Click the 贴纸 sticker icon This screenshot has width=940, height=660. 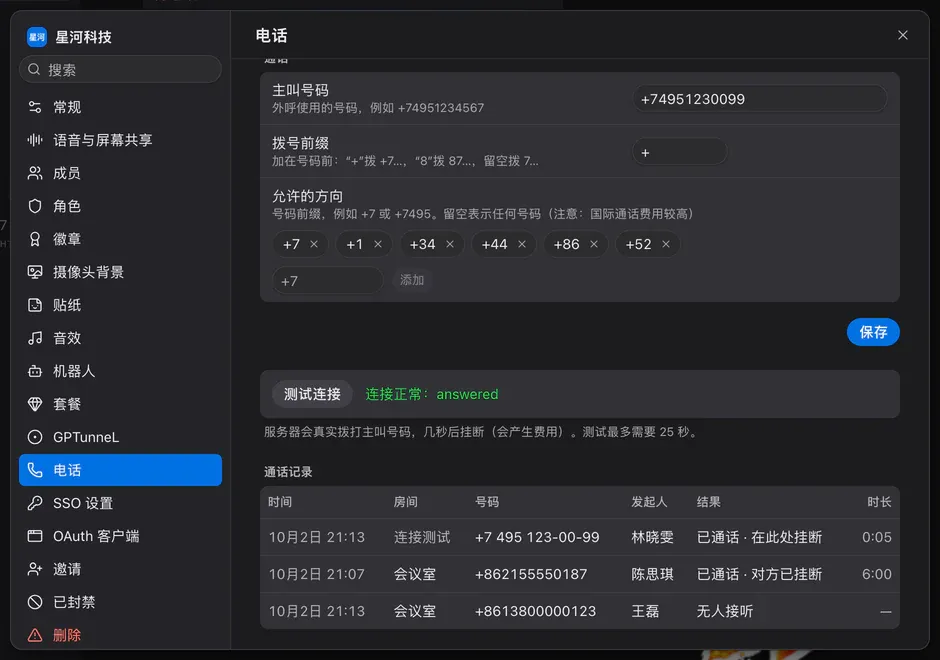[x=35, y=305]
